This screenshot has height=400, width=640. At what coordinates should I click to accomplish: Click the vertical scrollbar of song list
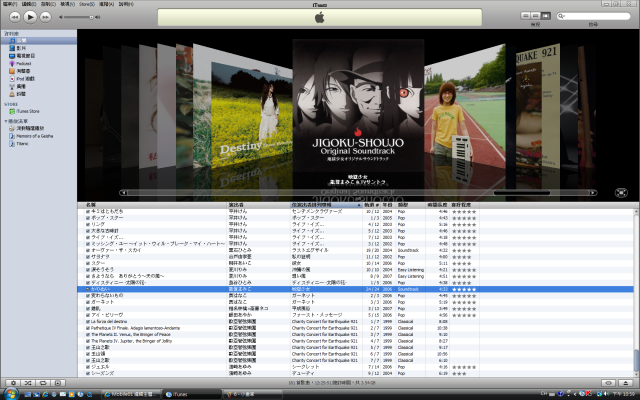click(x=636, y=360)
